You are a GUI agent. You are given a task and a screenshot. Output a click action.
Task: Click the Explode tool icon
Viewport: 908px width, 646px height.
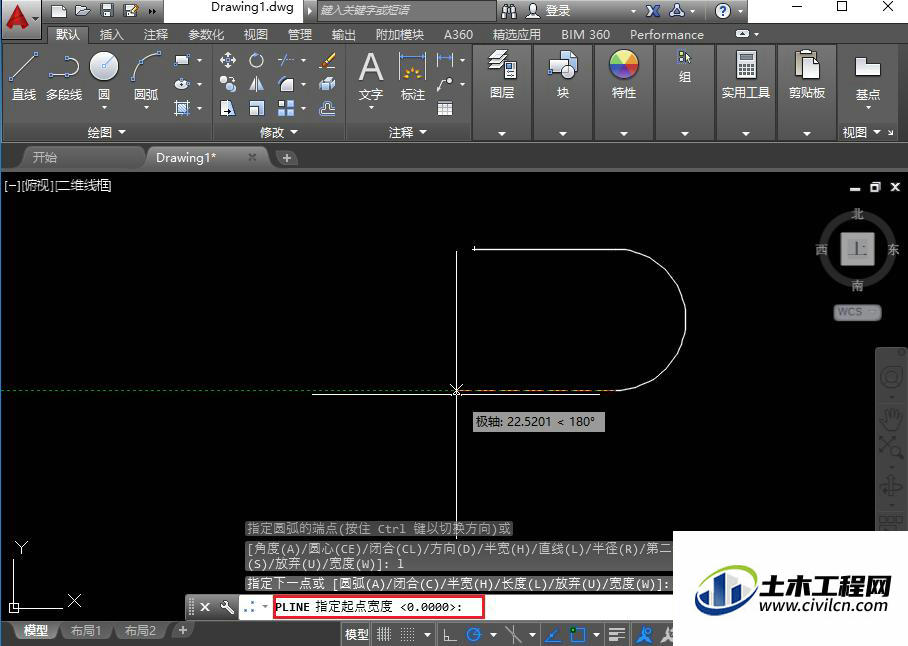coord(327,85)
